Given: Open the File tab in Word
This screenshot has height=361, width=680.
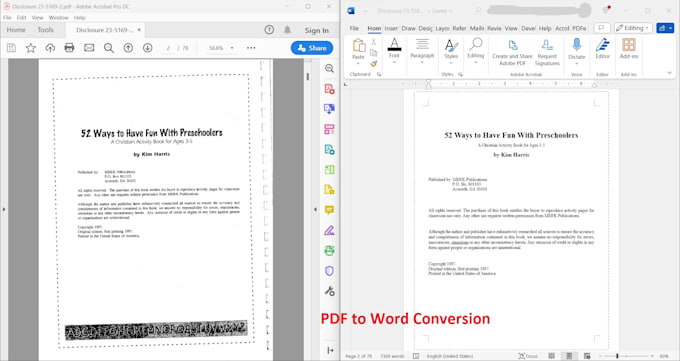Looking at the screenshot, I should [x=354, y=28].
